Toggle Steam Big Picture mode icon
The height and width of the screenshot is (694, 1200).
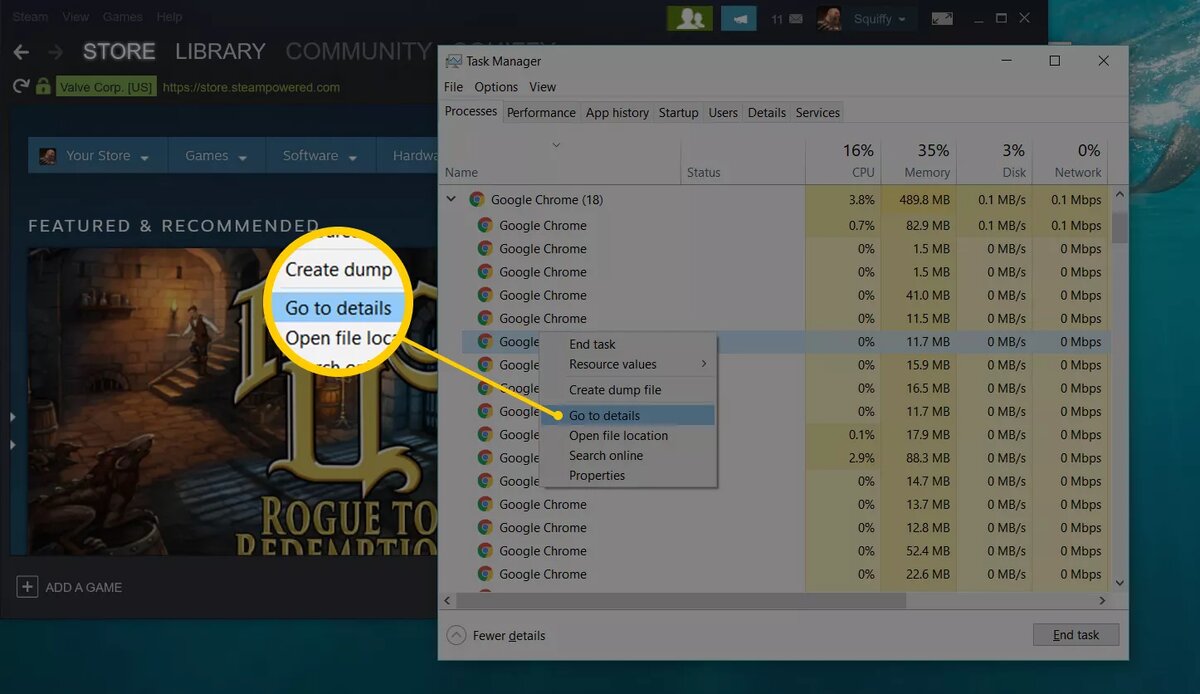pyautogui.click(x=942, y=18)
